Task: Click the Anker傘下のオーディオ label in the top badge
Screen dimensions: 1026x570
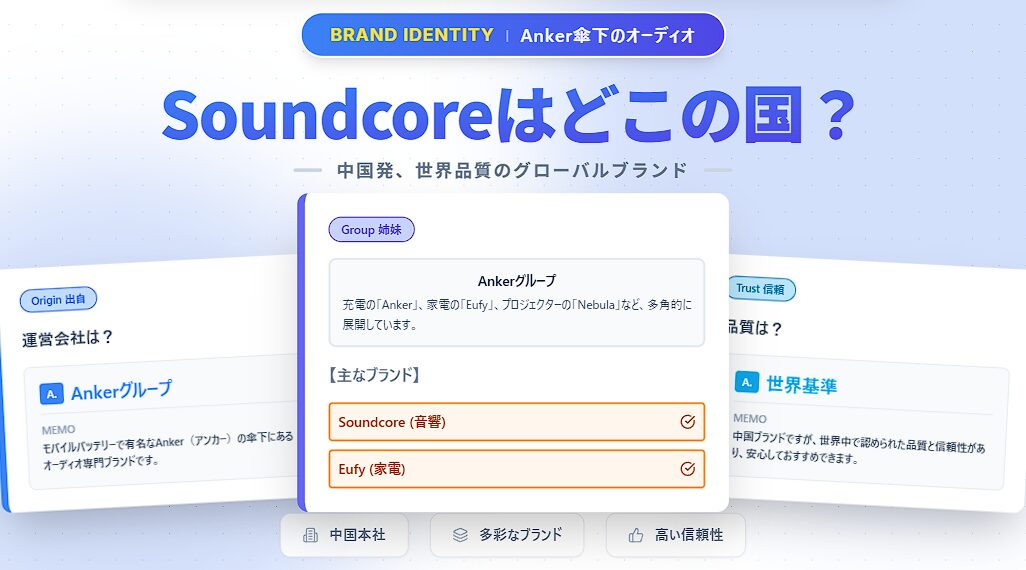Action: (x=607, y=36)
